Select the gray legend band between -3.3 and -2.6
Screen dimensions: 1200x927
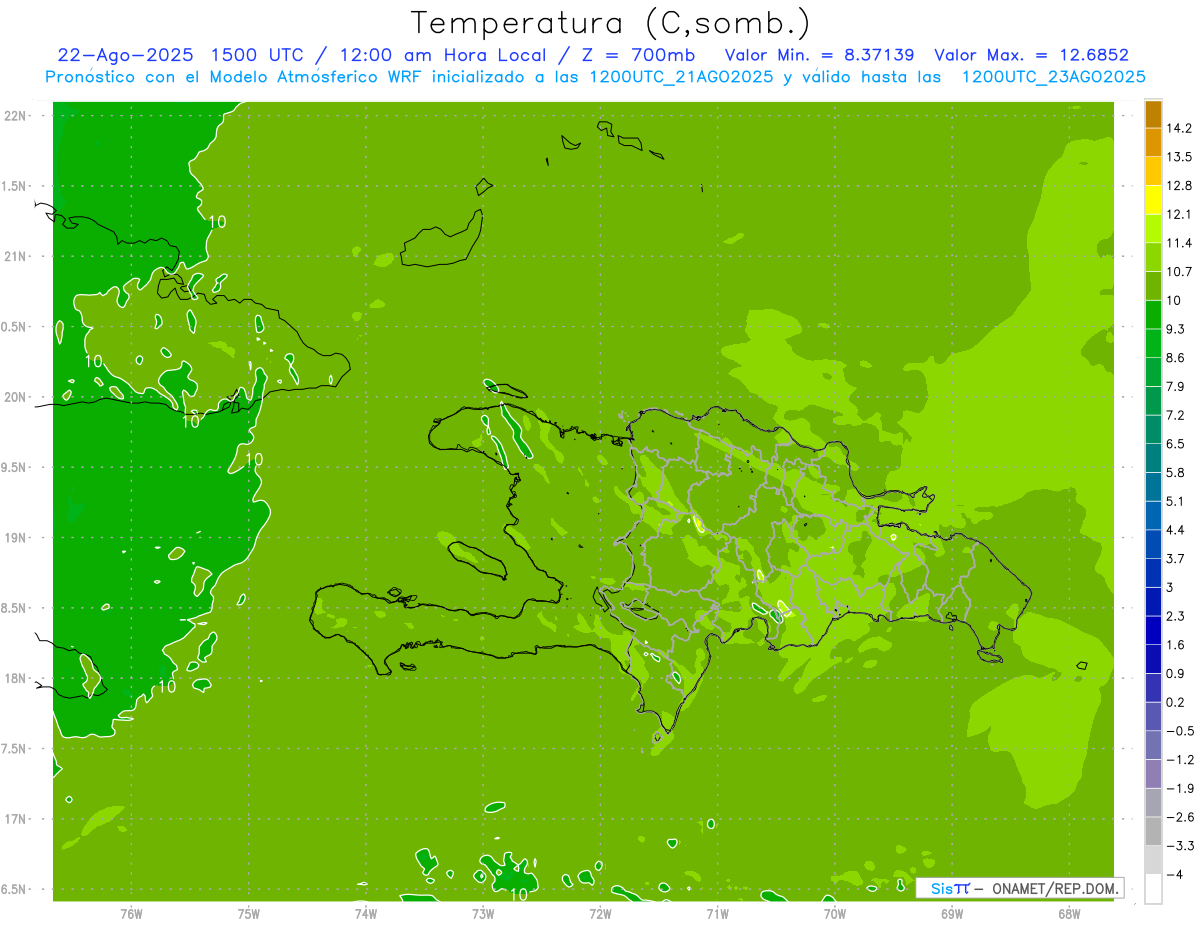pos(1153,832)
